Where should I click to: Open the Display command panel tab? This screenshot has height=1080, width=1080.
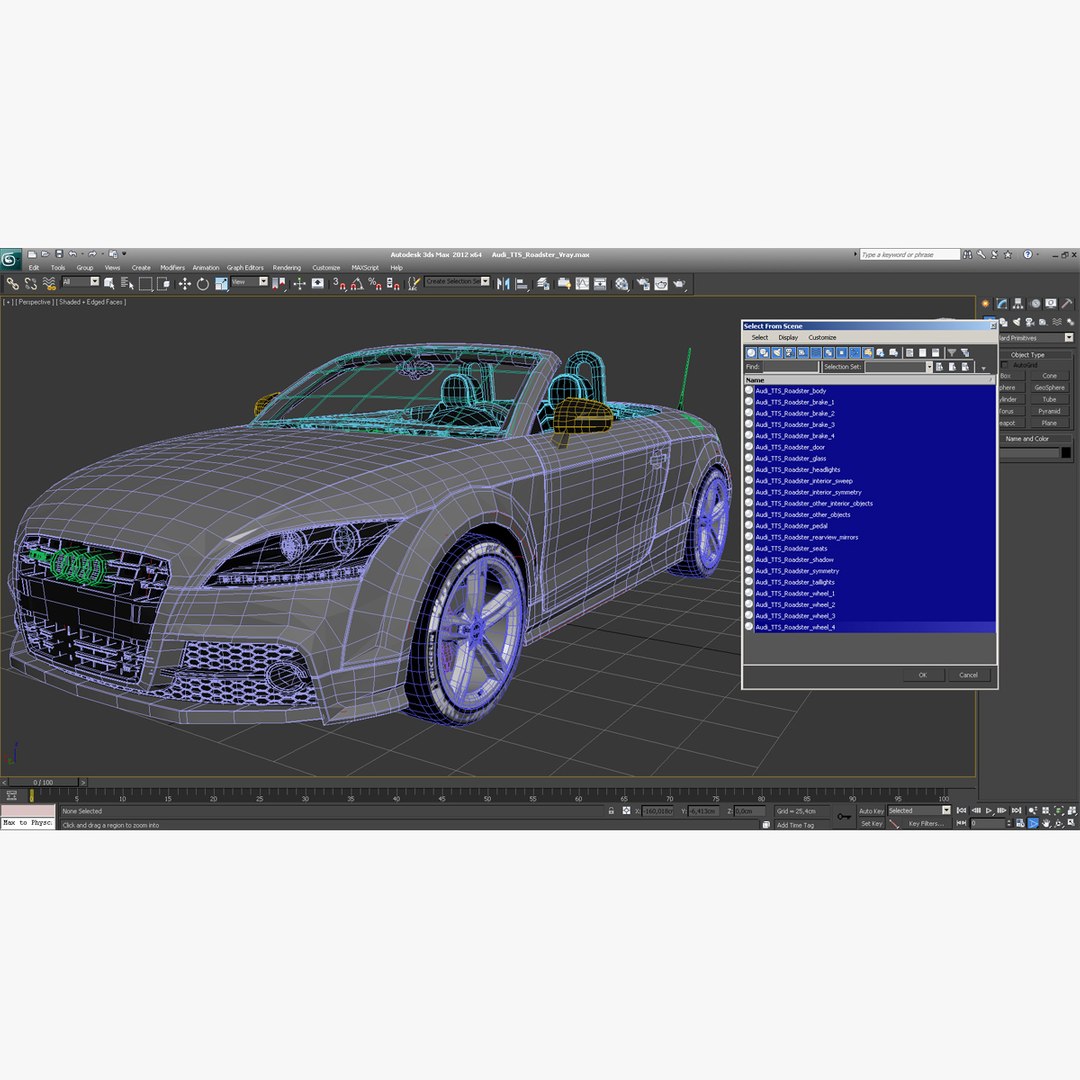click(x=1051, y=303)
